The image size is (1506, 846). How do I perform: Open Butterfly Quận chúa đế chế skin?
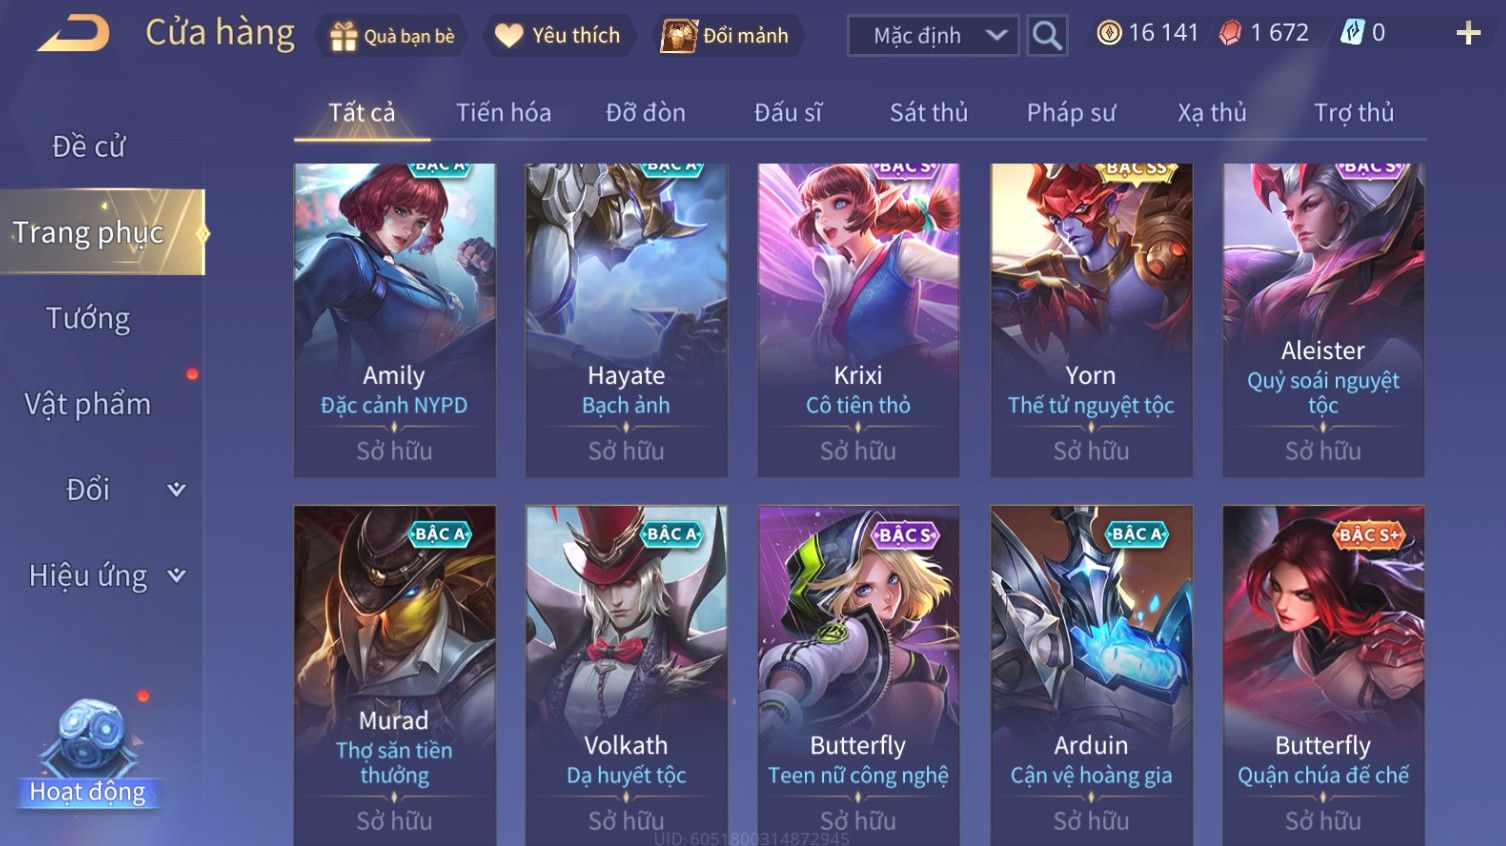coord(1323,675)
